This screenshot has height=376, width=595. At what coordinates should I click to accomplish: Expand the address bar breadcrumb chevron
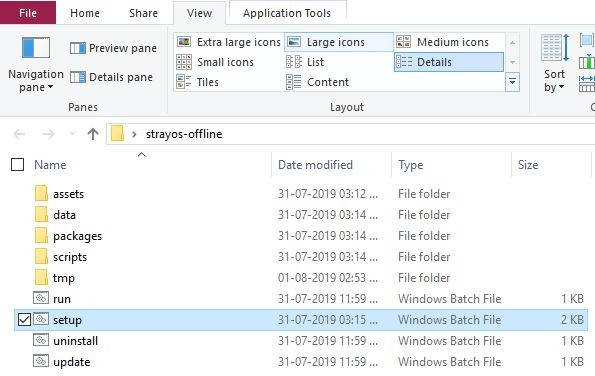click(x=134, y=134)
